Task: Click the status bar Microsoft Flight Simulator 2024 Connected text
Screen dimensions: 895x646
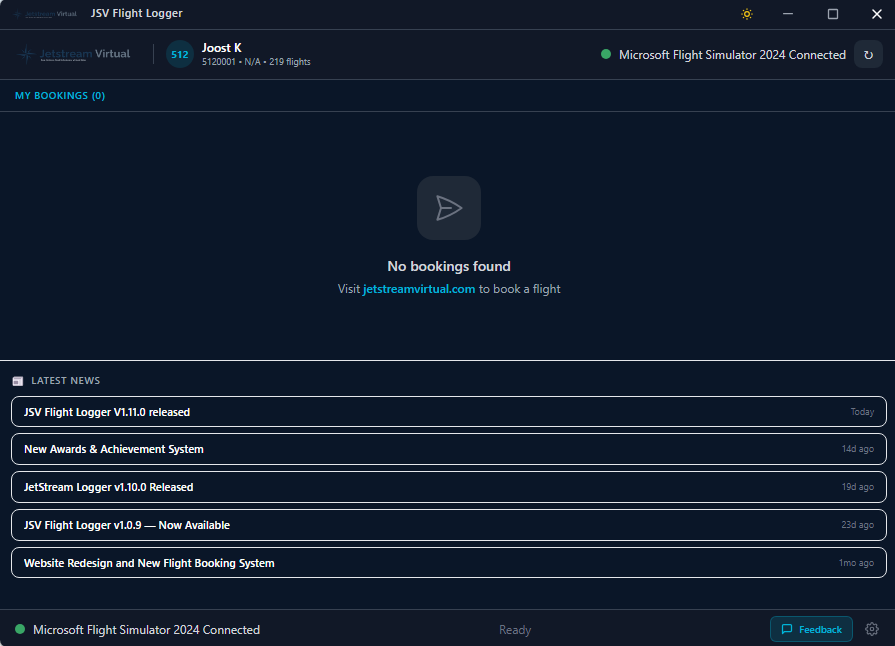Action: pos(146,629)
